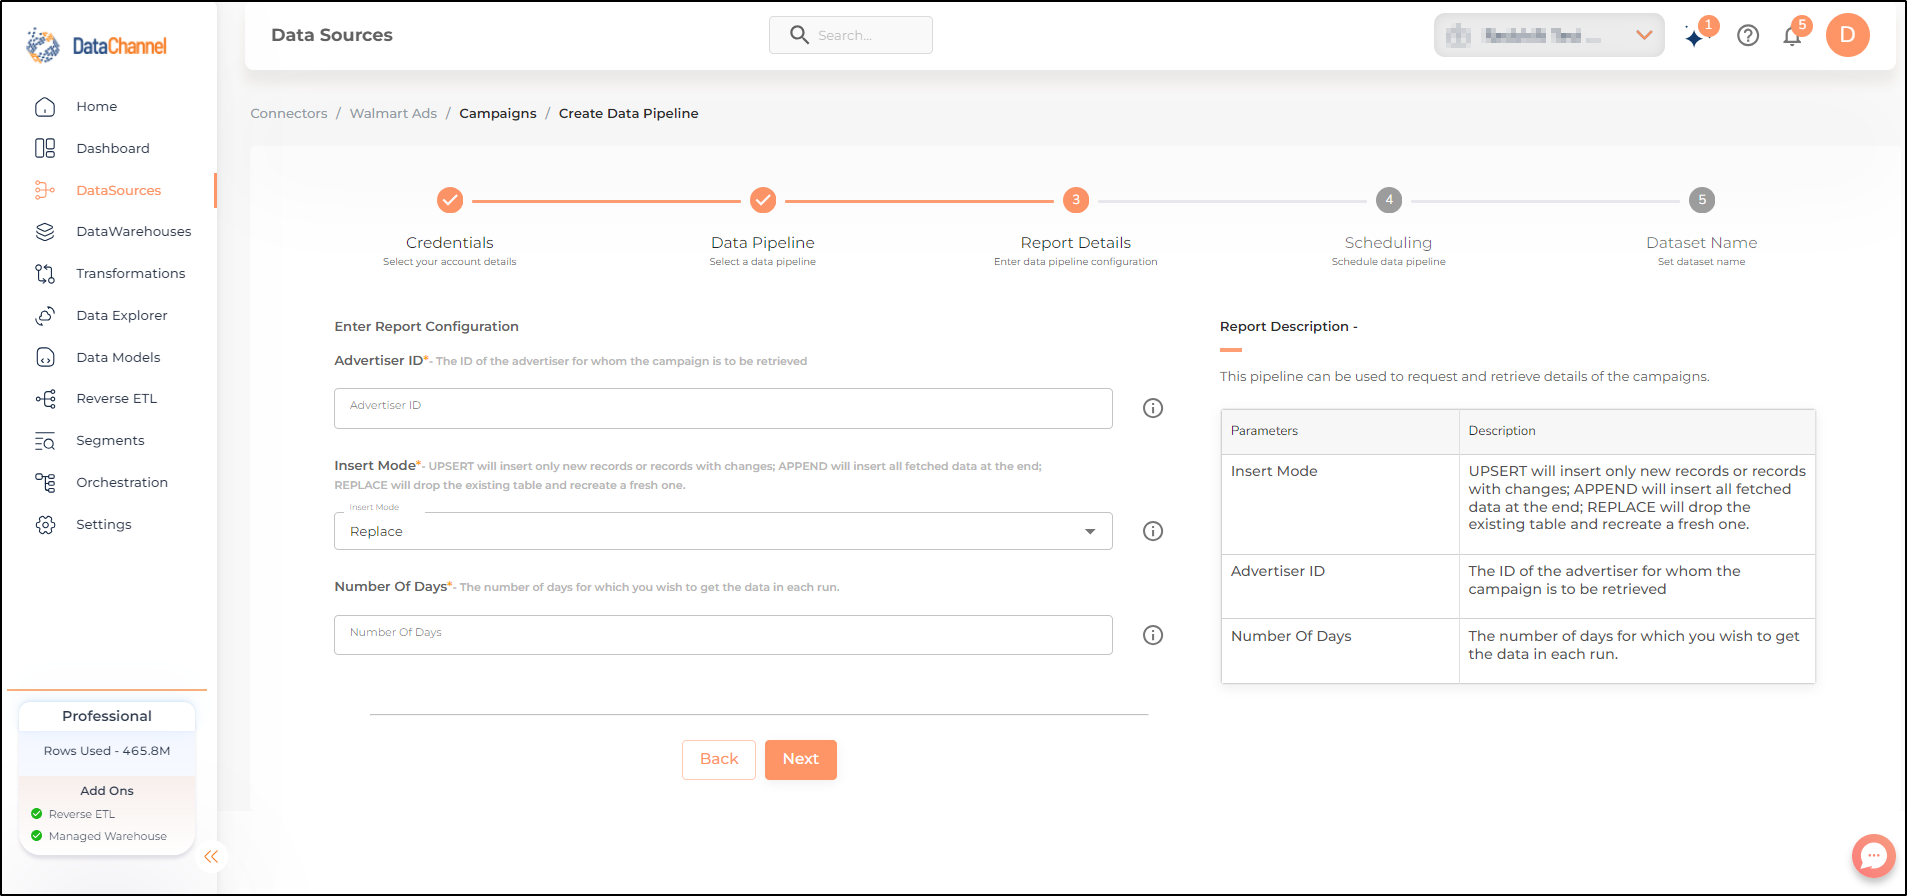This screenshot has height=896, width=1907.
Task: Click the Create Data Pipeline breadcrumb
Action: (629, 114)
